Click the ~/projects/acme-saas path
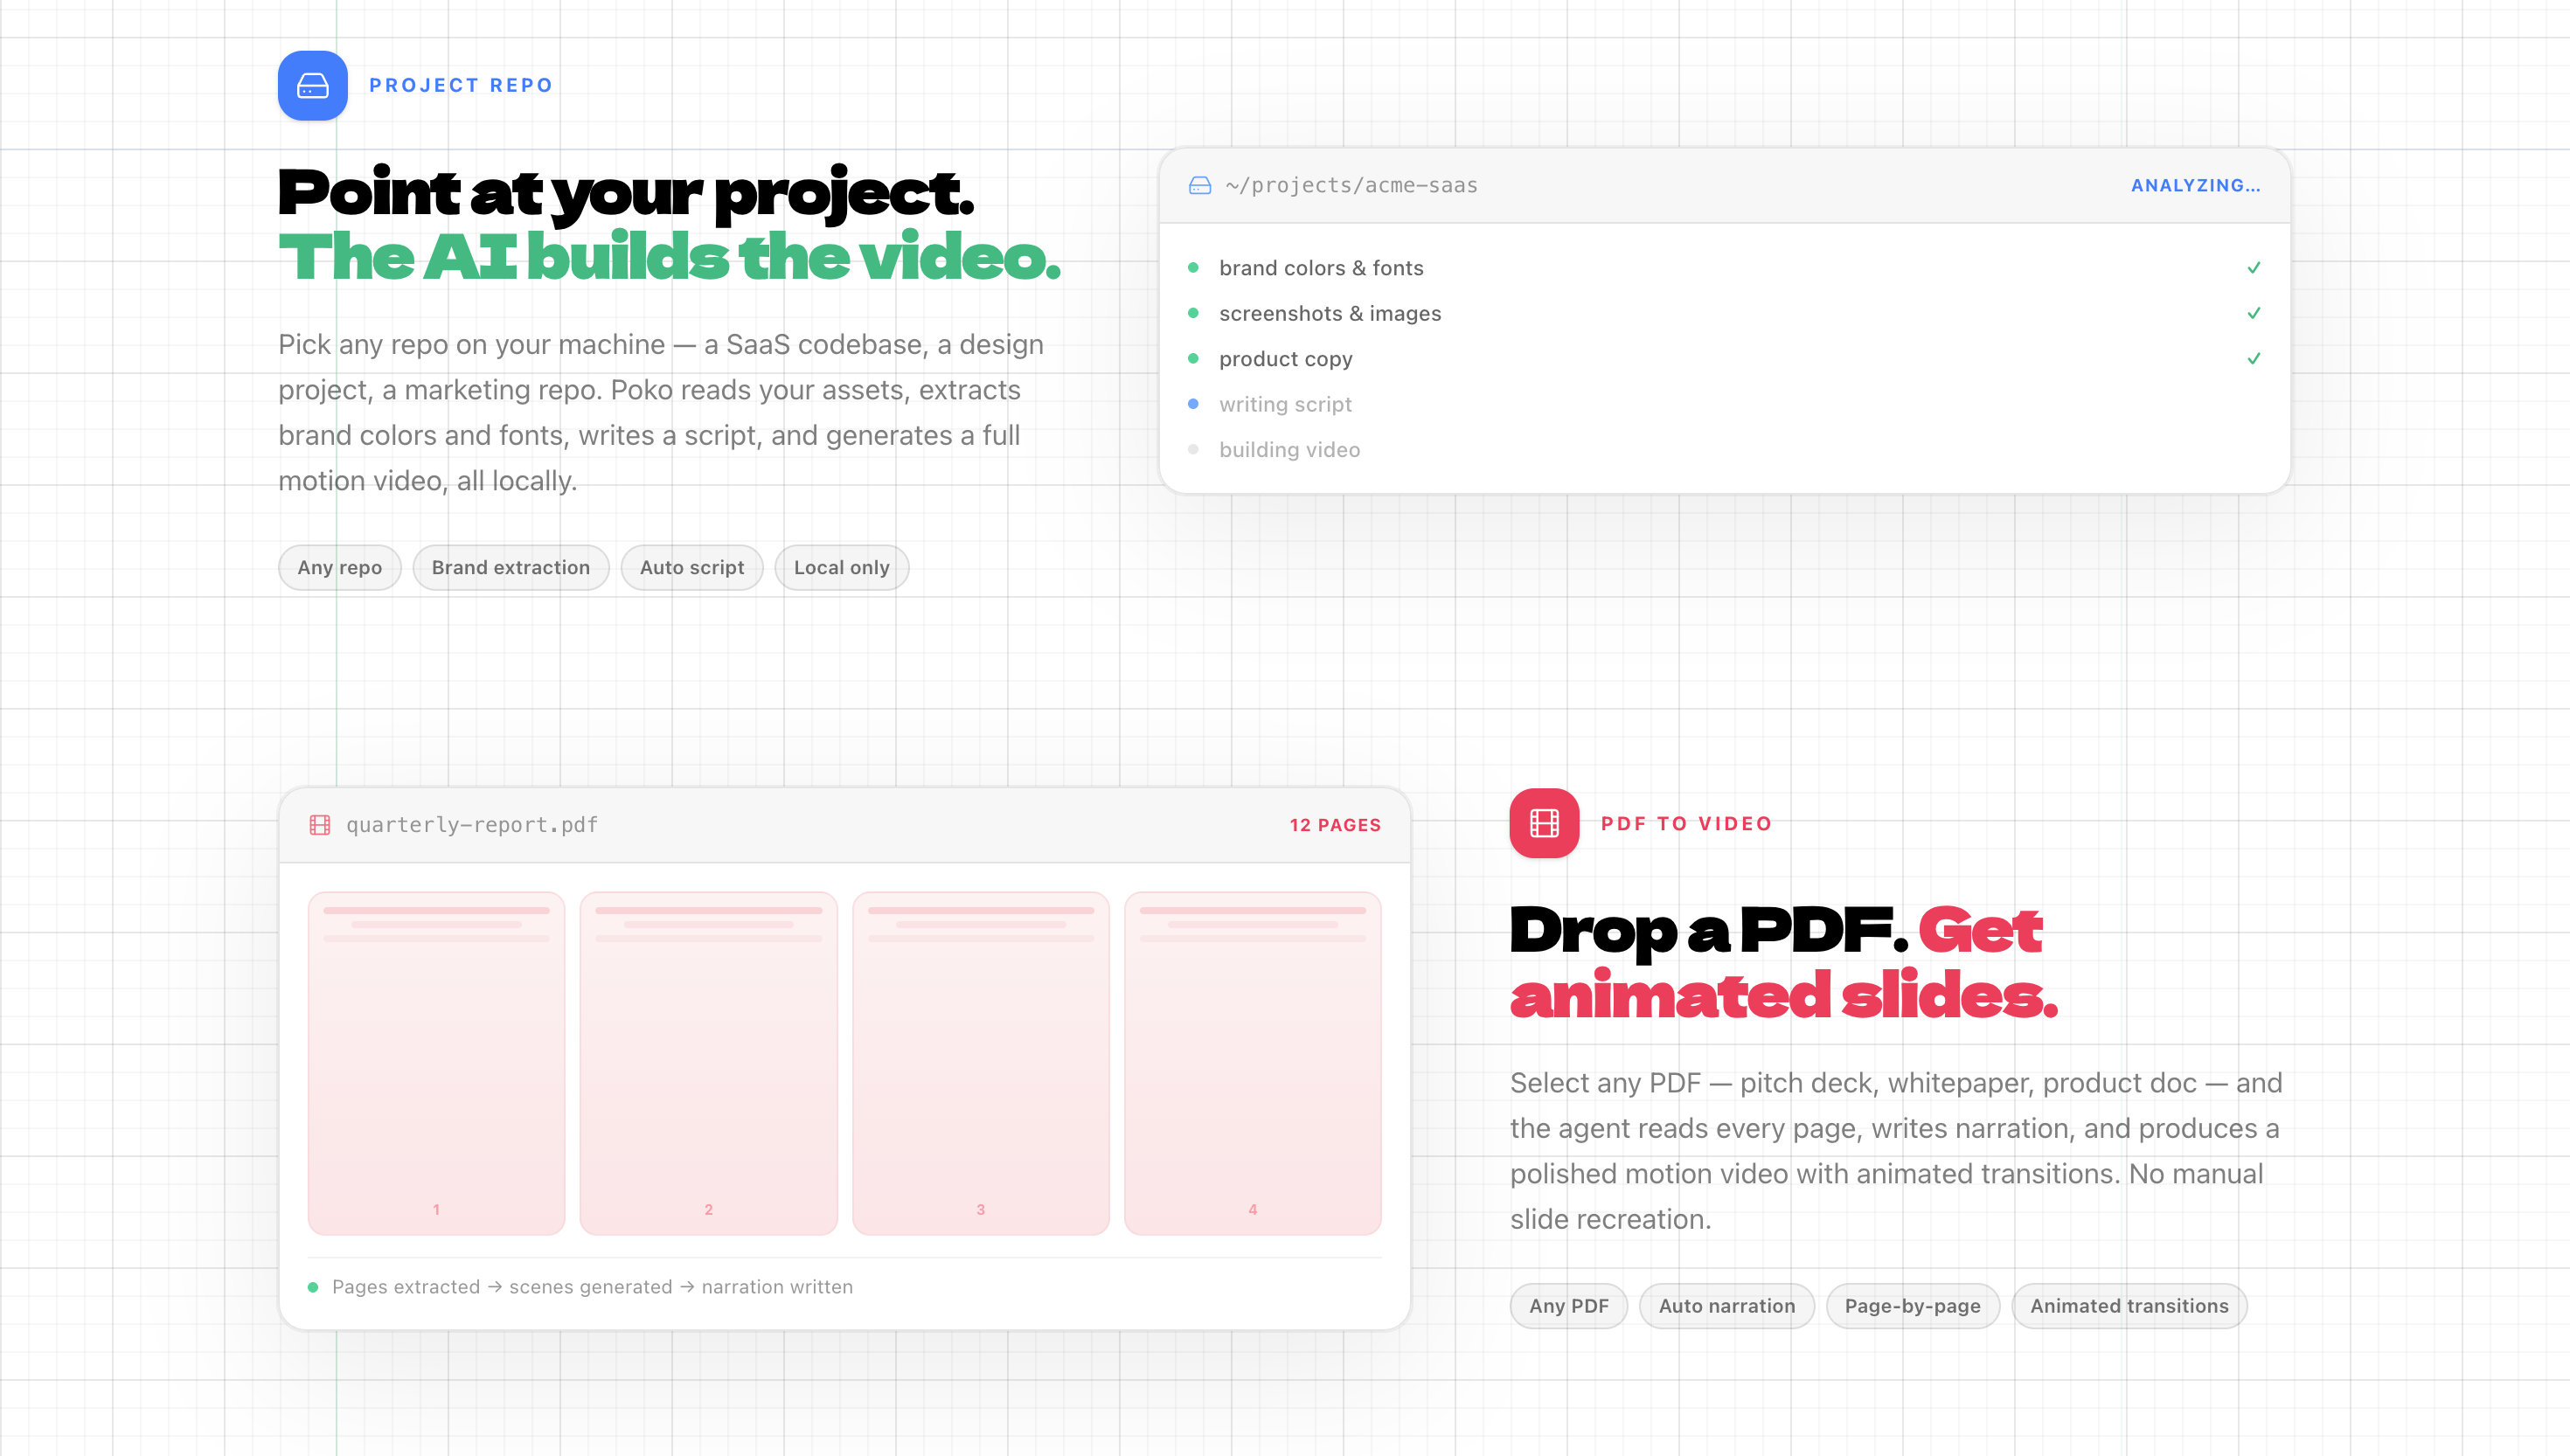2570x1456 pixels. pyautogui.click(x=1352, y=186)
